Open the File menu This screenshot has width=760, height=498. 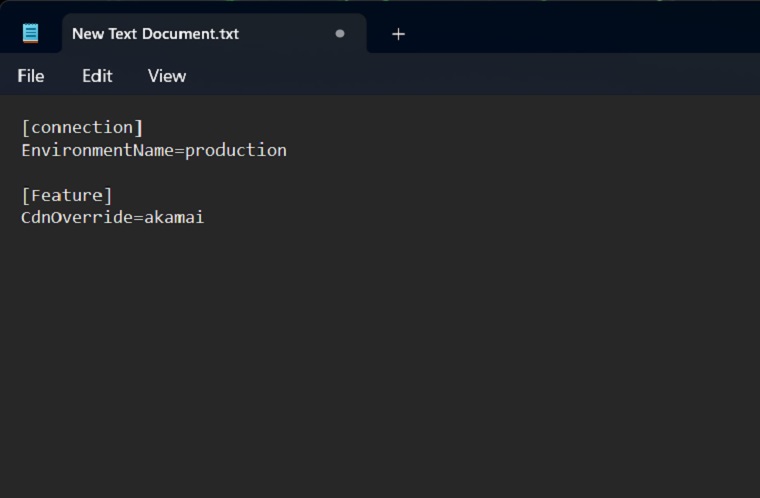pyautogui.click(x=31, y=76)
